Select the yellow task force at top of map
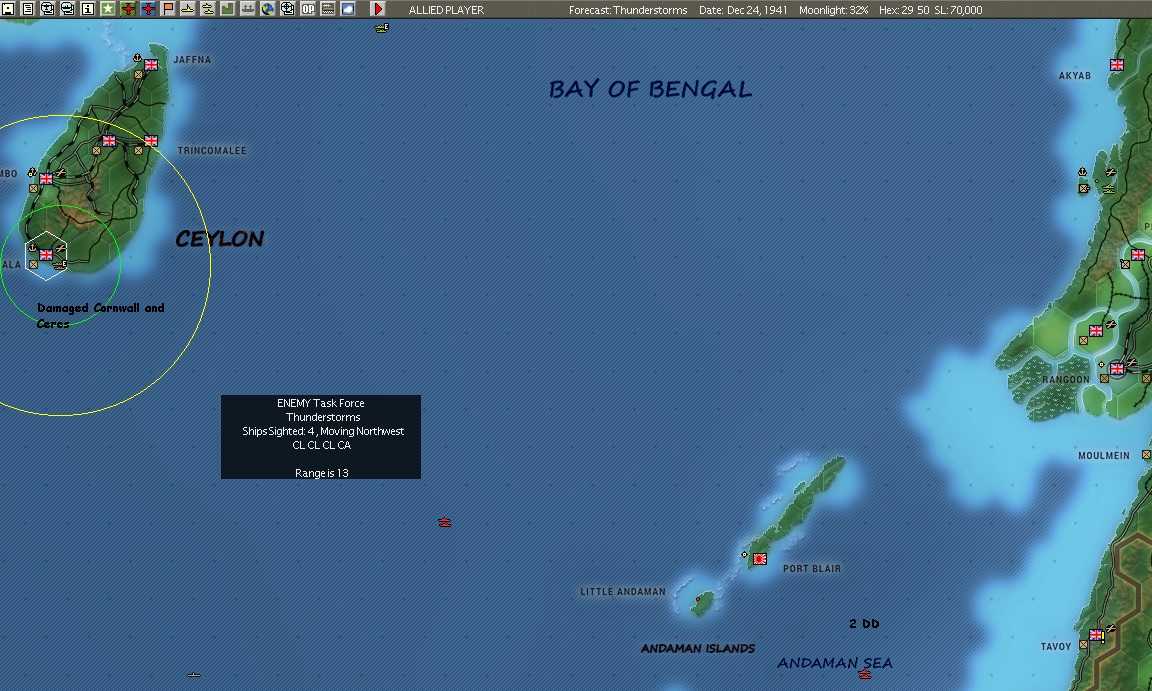The width and height of the screenshot is (1152, 691). [x=381, y=28]
